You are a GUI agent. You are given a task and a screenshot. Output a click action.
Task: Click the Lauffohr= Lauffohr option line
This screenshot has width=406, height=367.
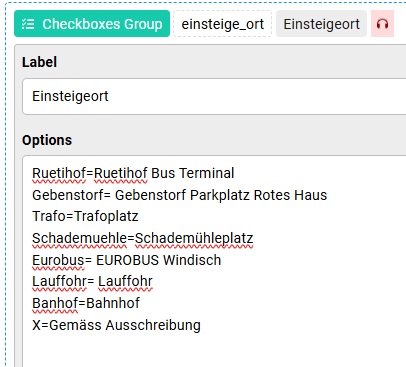pos(92,282)
